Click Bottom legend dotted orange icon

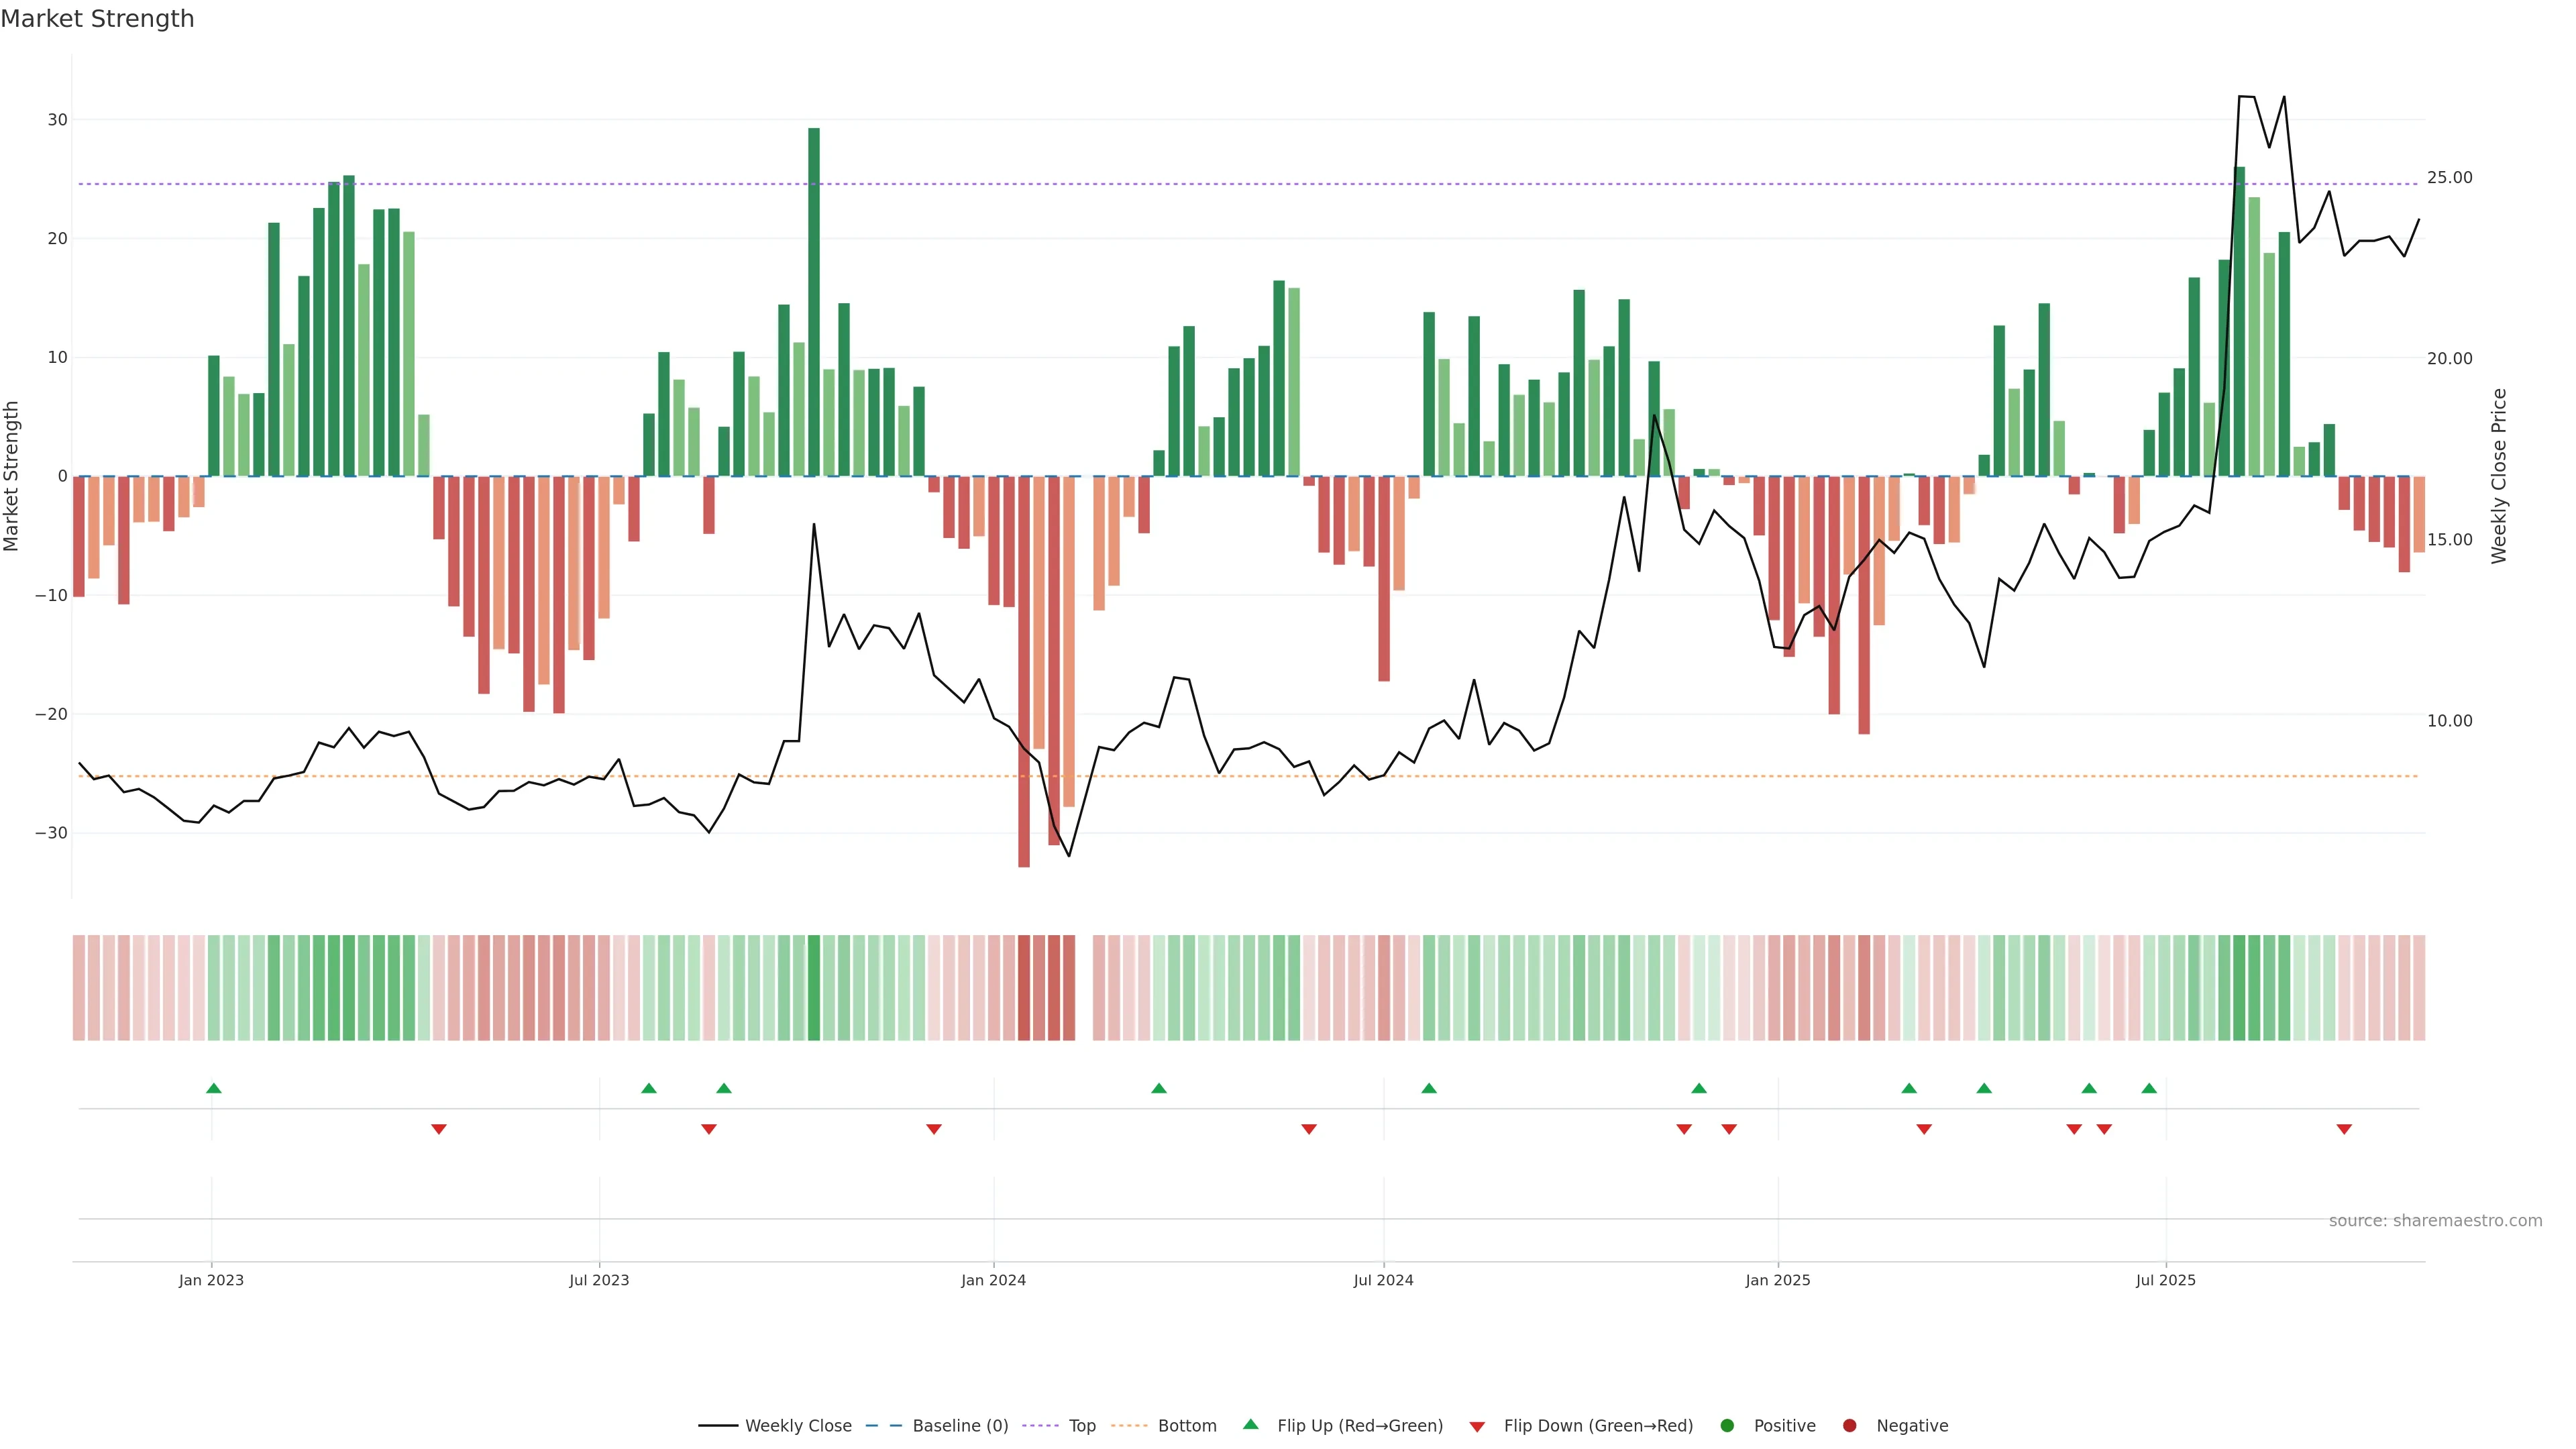tap(1129, 1425)
